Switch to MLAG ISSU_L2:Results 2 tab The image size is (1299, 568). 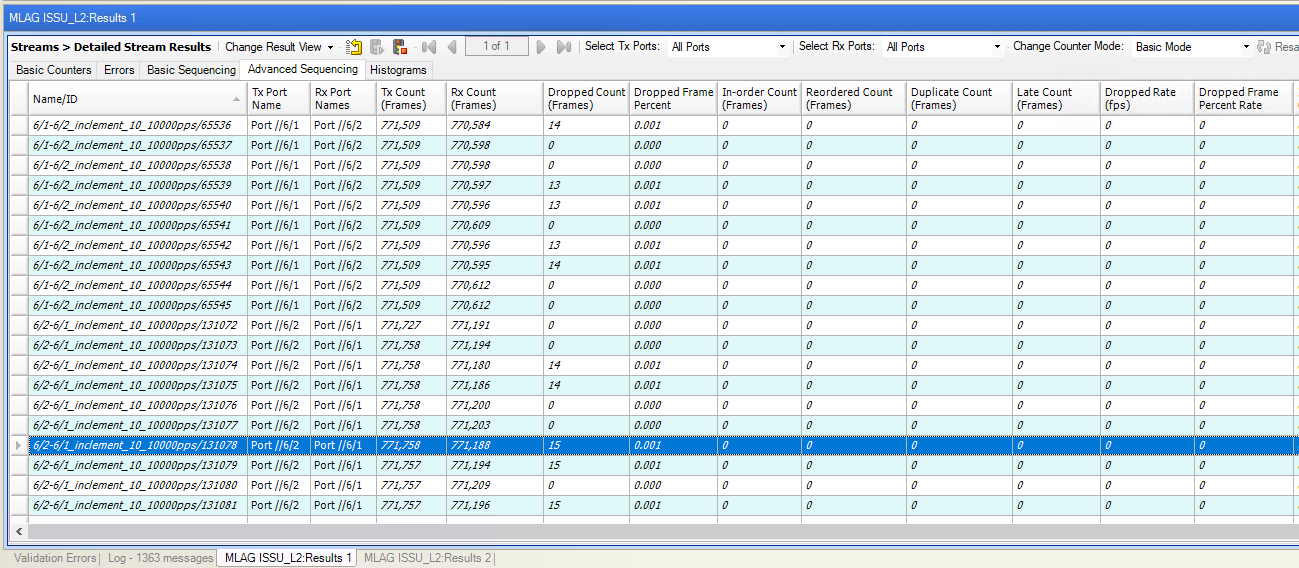[427, 558]
